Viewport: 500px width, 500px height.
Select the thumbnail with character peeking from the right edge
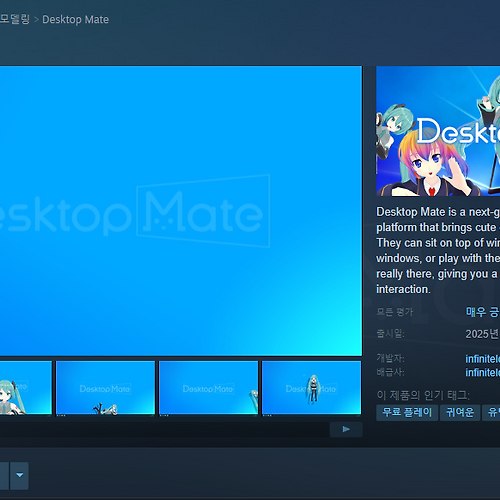click(208, 388)
